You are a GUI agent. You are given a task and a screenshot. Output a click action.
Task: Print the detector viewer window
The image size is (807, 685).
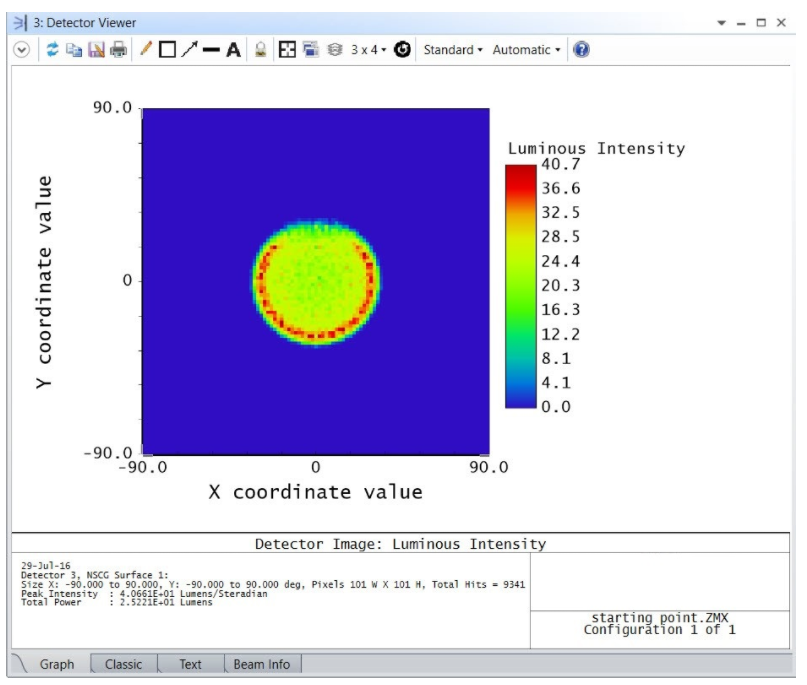(118, 50)
